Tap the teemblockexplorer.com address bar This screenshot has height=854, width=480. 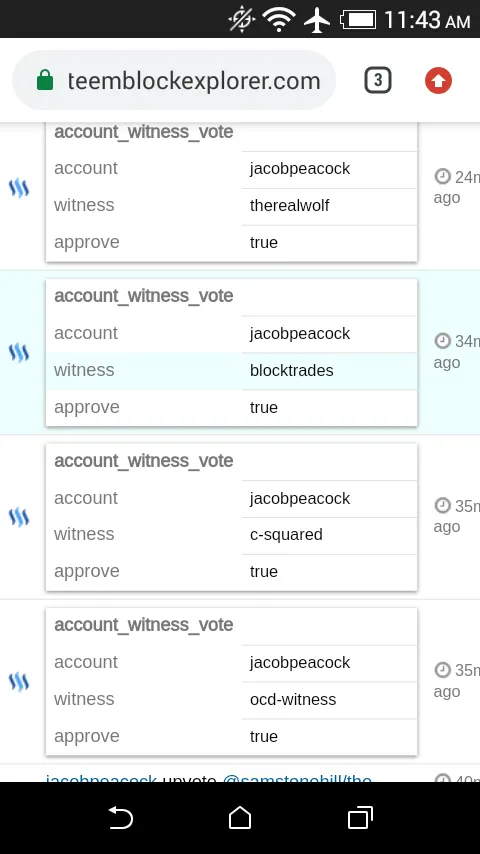(174, 81)
